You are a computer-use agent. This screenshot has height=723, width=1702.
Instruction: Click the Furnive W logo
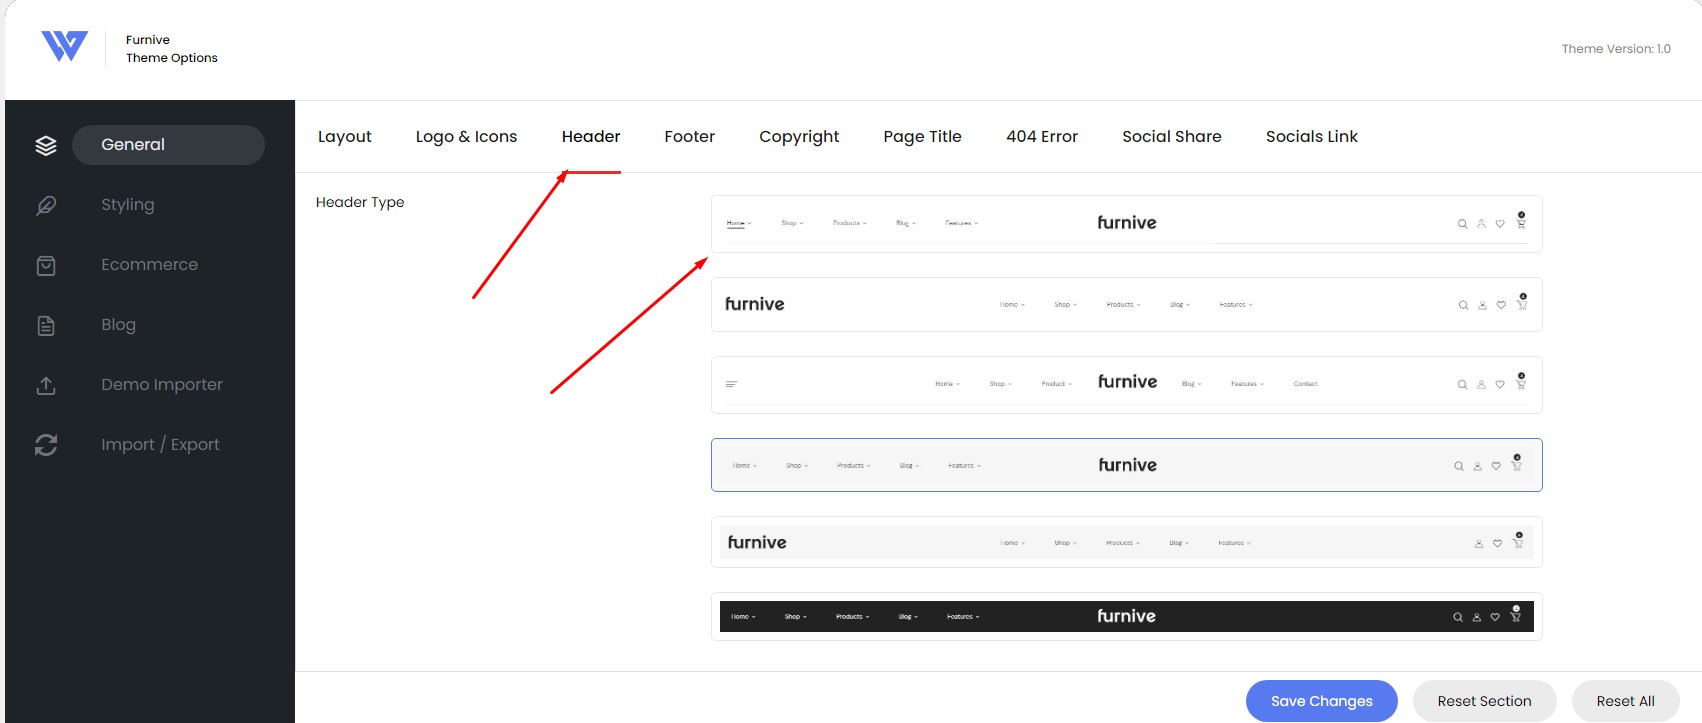click(x=64, y=46)
